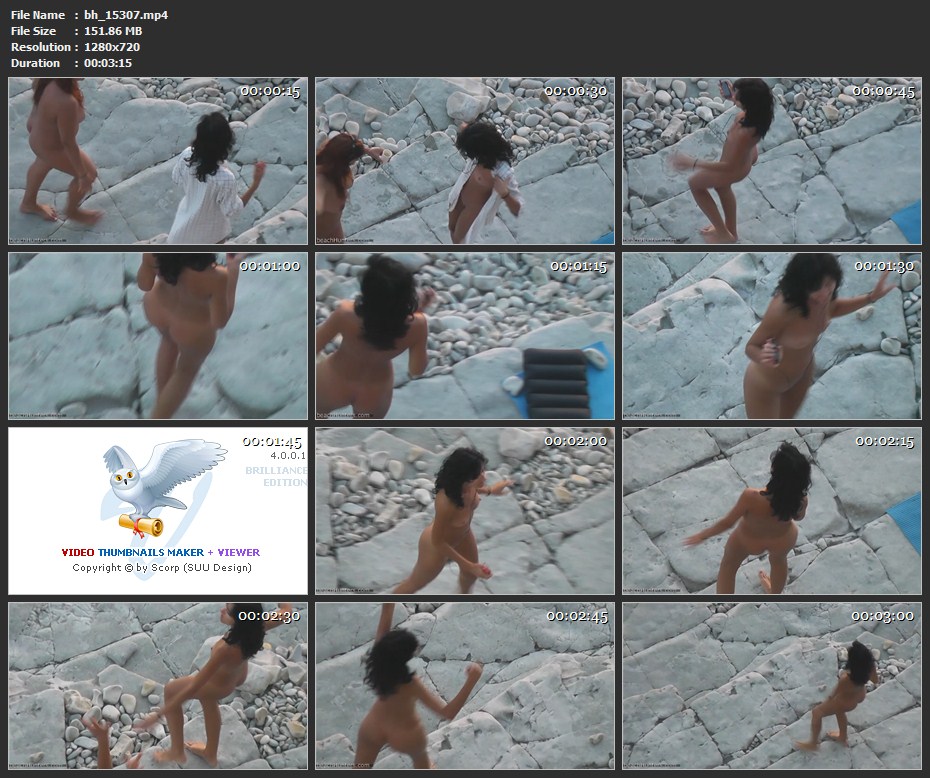Click the thumbnail marked 00:02:15
Screen dimensions: 930x778
point(771,511)
